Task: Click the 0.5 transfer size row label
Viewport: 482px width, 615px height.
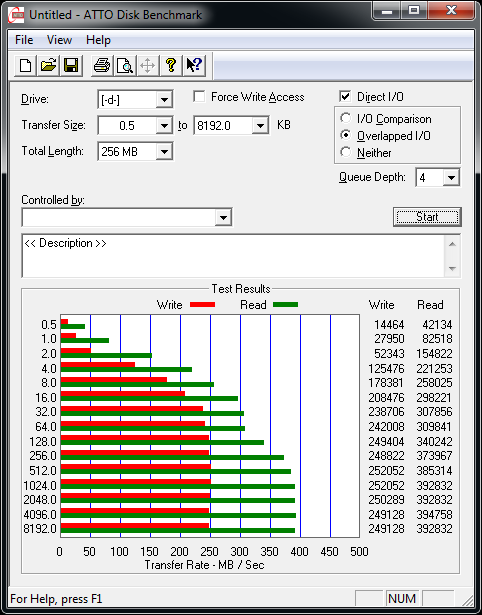Action: 49,325
